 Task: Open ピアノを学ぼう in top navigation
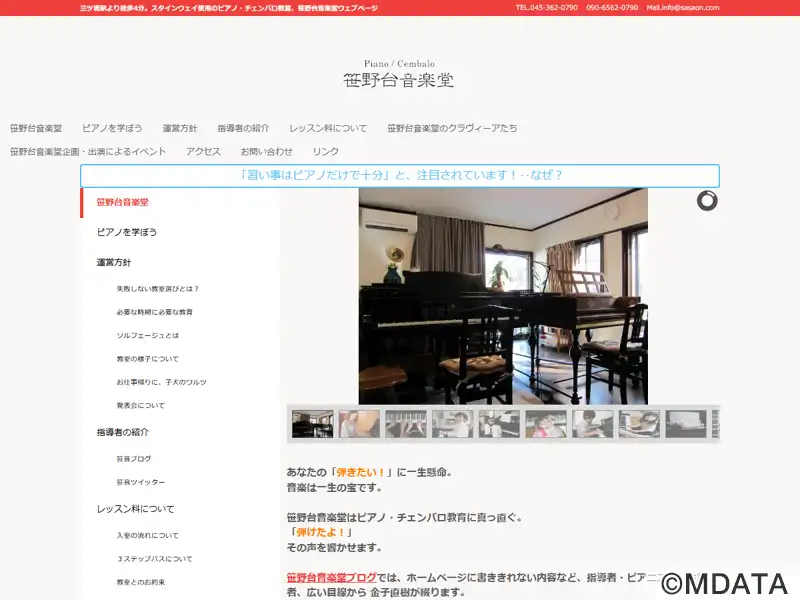(112, 128)
